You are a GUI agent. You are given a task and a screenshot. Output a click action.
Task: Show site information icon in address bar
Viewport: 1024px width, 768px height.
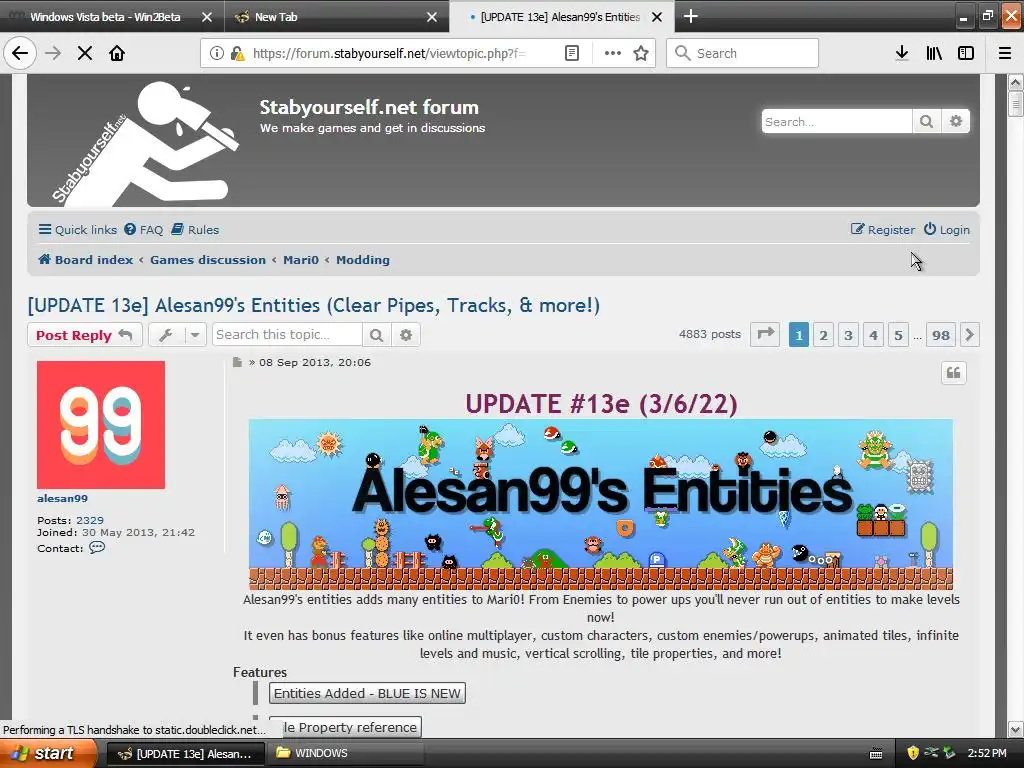click(216, 53)
